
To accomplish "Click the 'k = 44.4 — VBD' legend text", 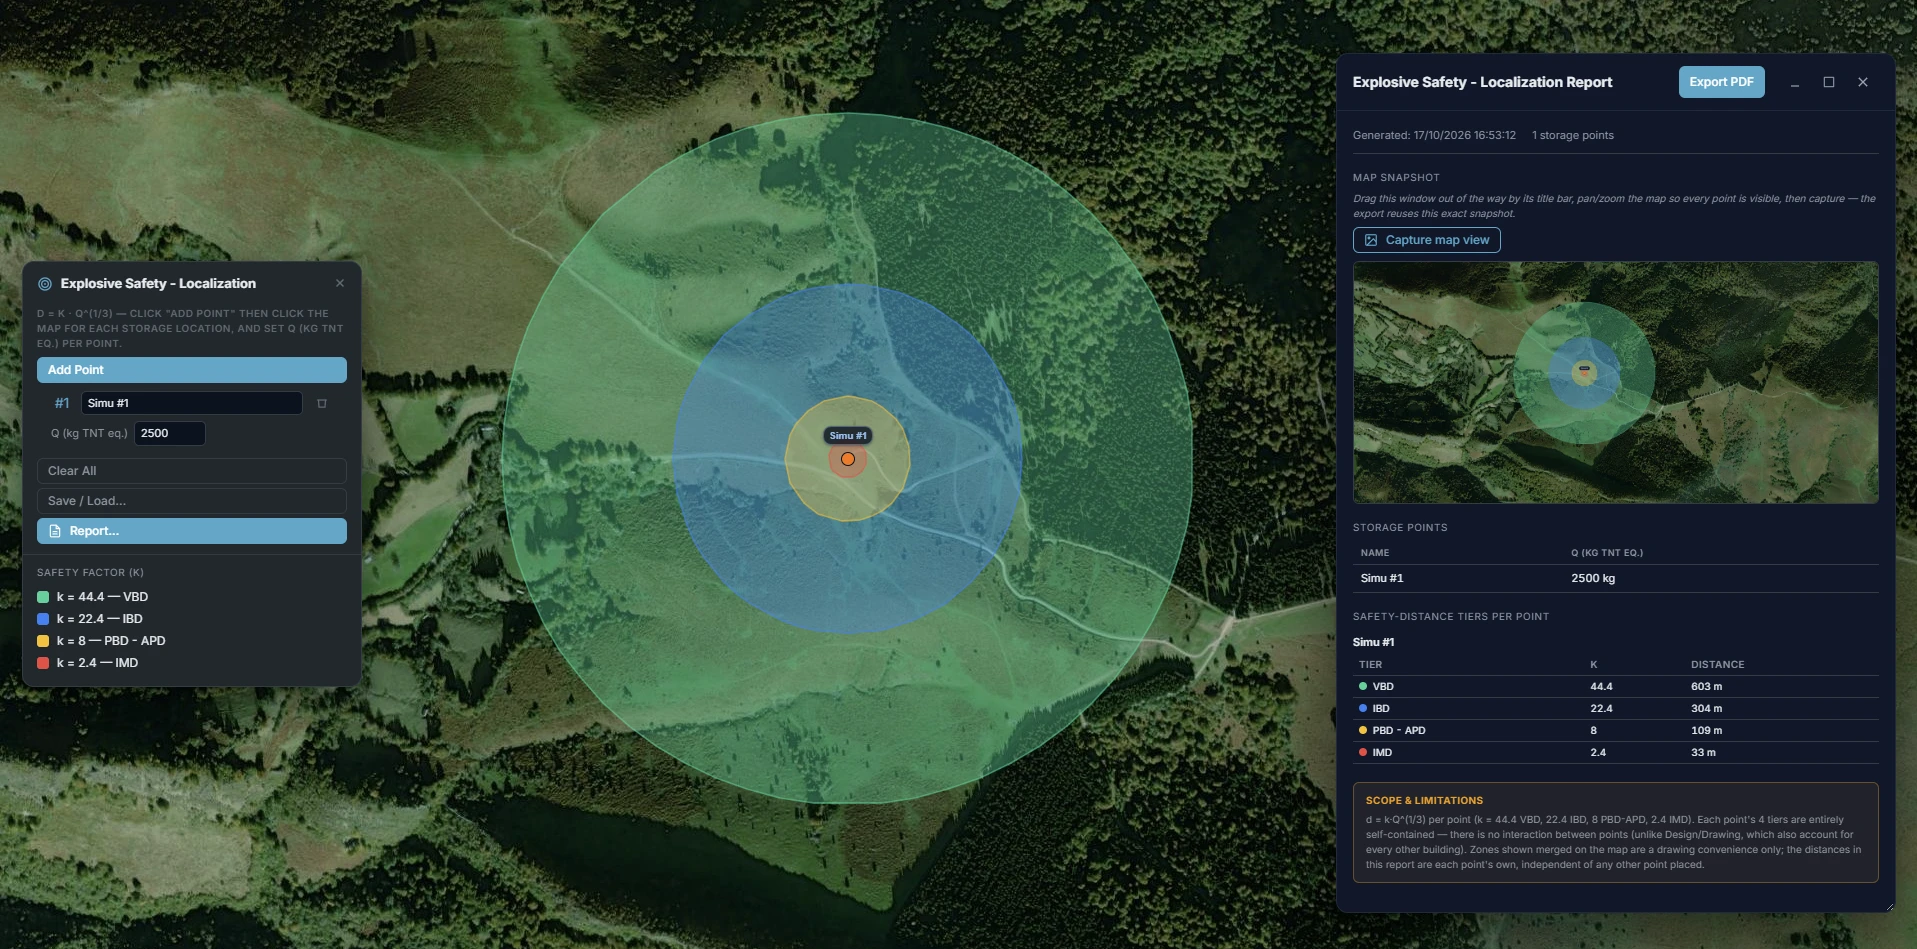I will pyautogui.click(x=102, y=597).
